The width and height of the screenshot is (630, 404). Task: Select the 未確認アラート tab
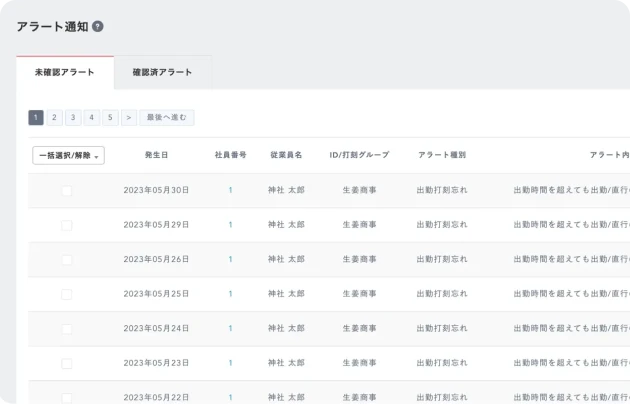pos(65,72)
